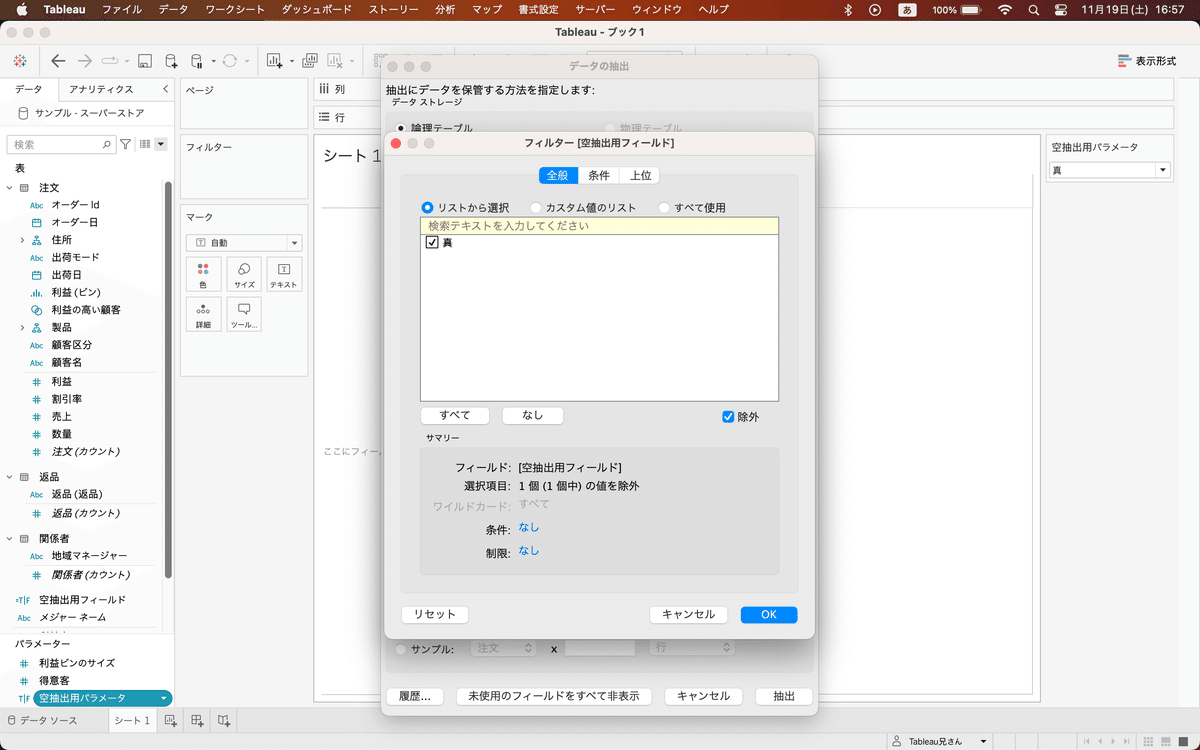Click the new story tab icon at bottom
1200x750 pixels.
(225, 720)
